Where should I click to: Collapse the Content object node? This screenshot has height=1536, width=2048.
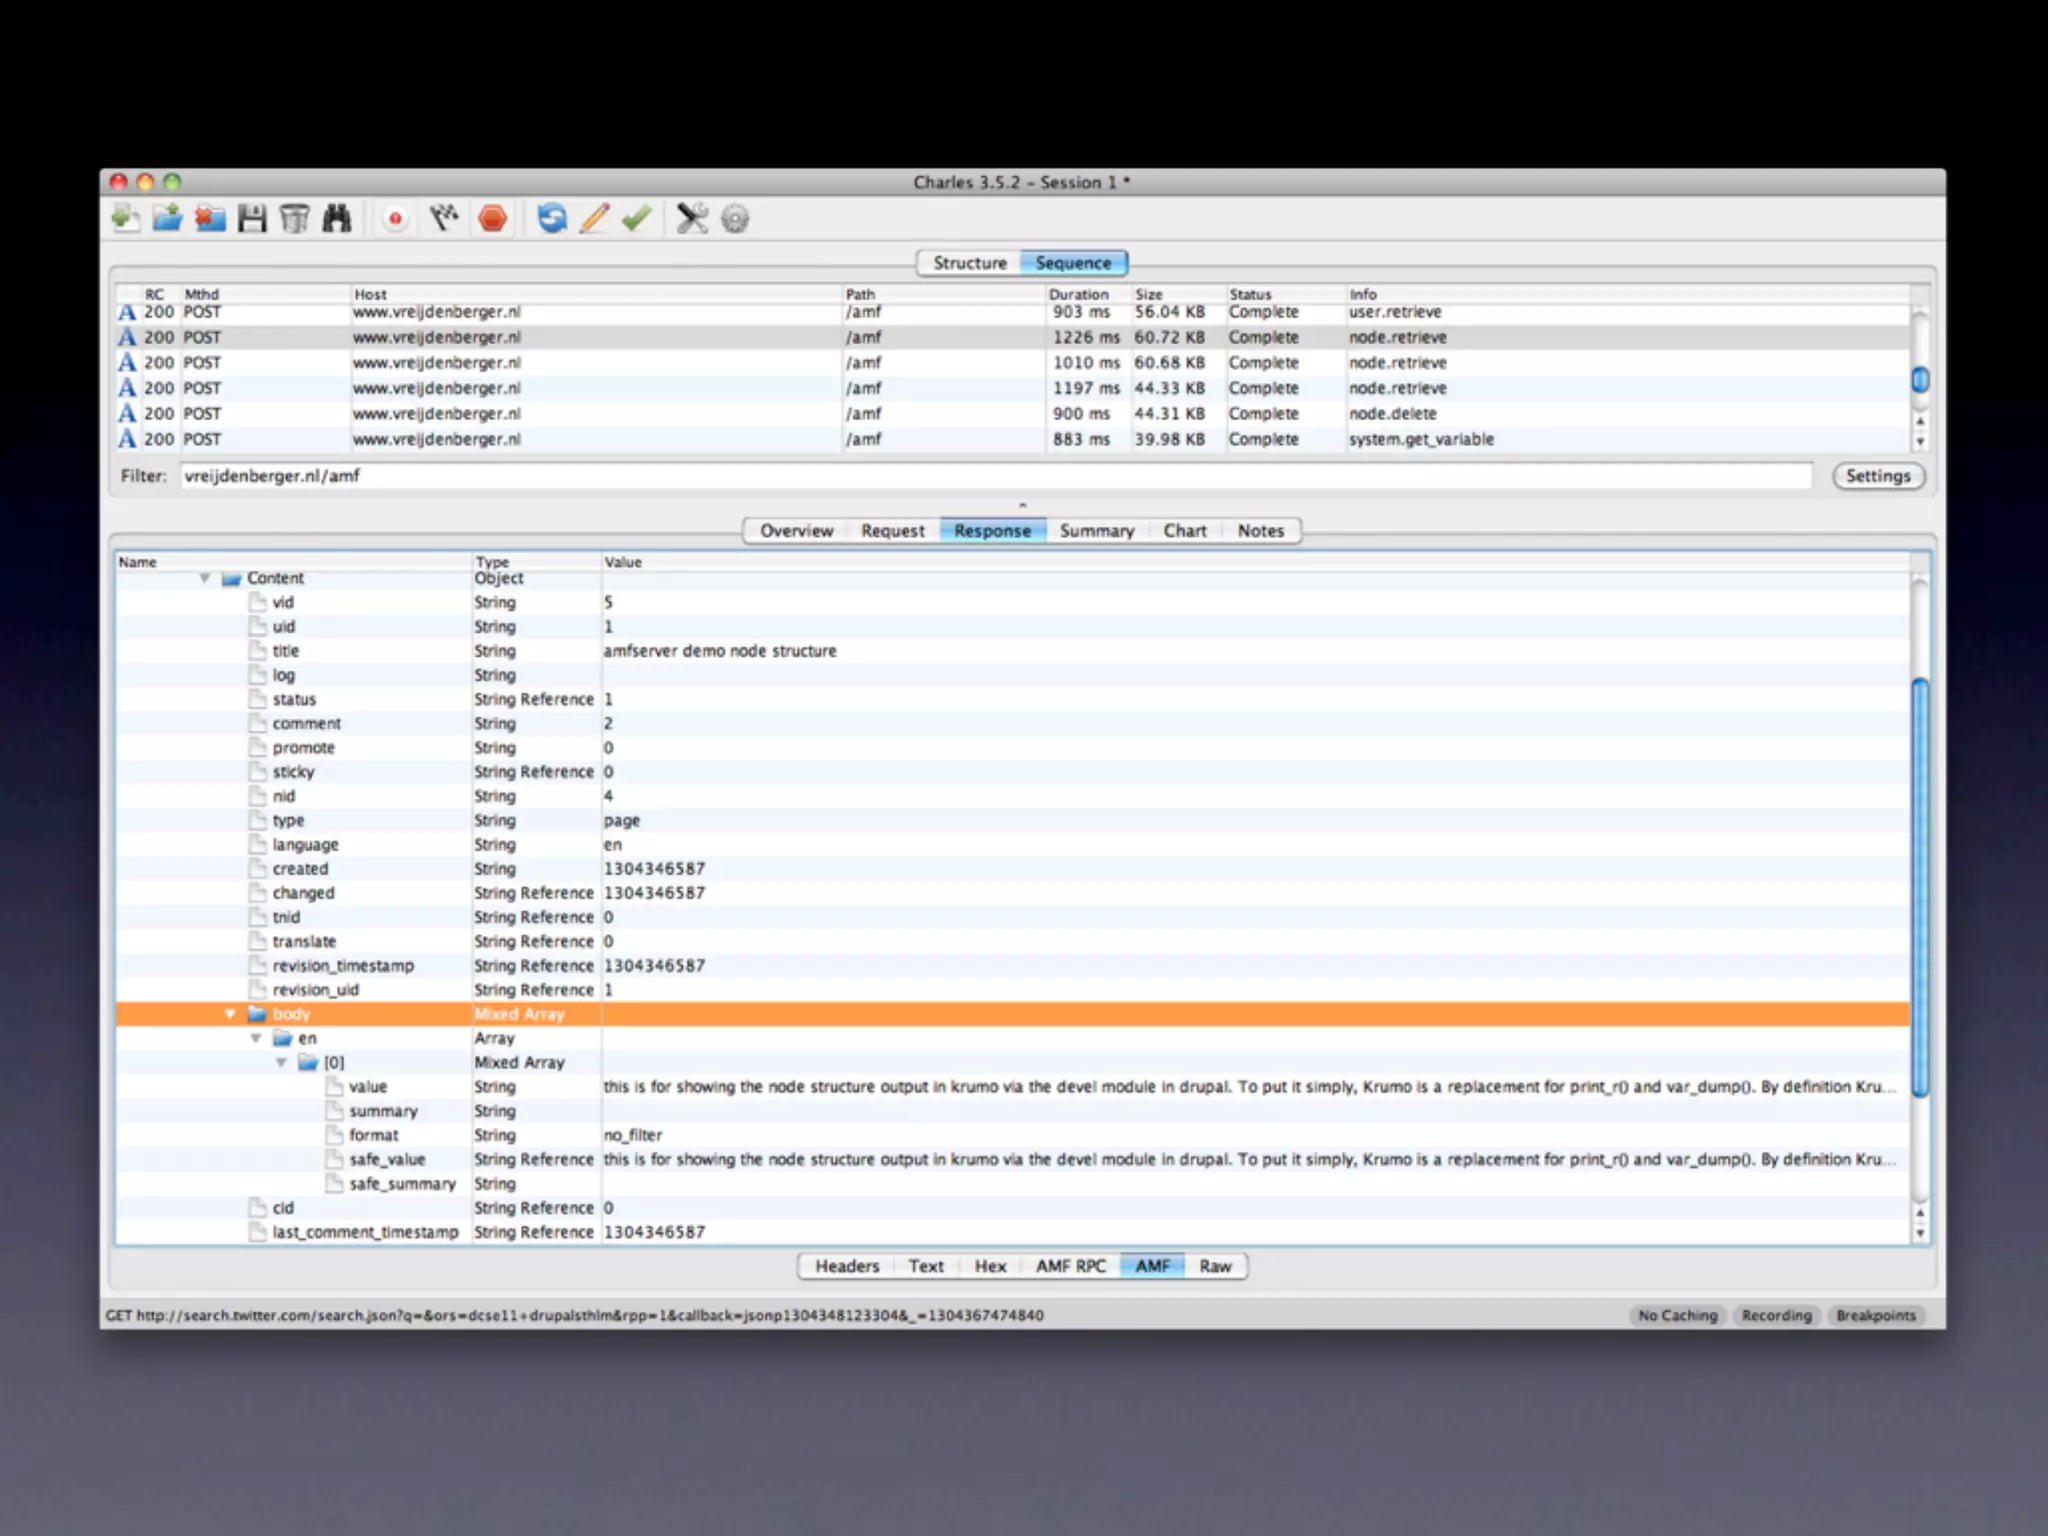204,578
